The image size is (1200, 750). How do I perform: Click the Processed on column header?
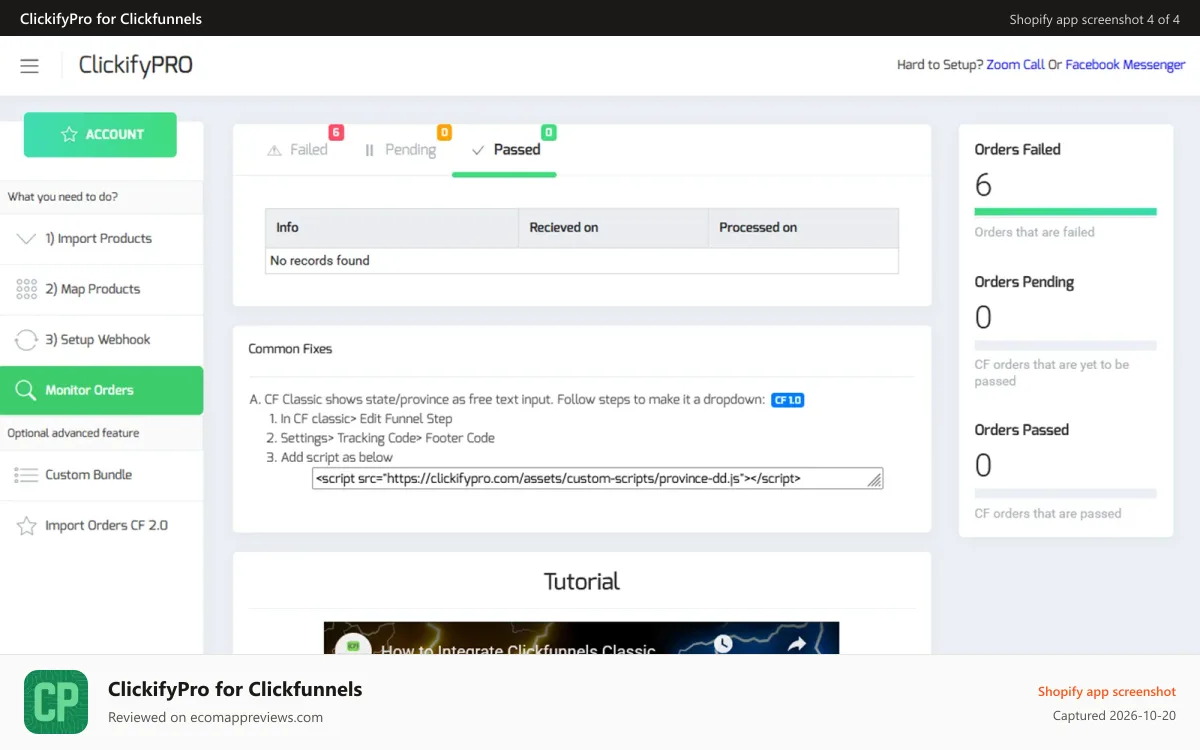pos(803,228)
